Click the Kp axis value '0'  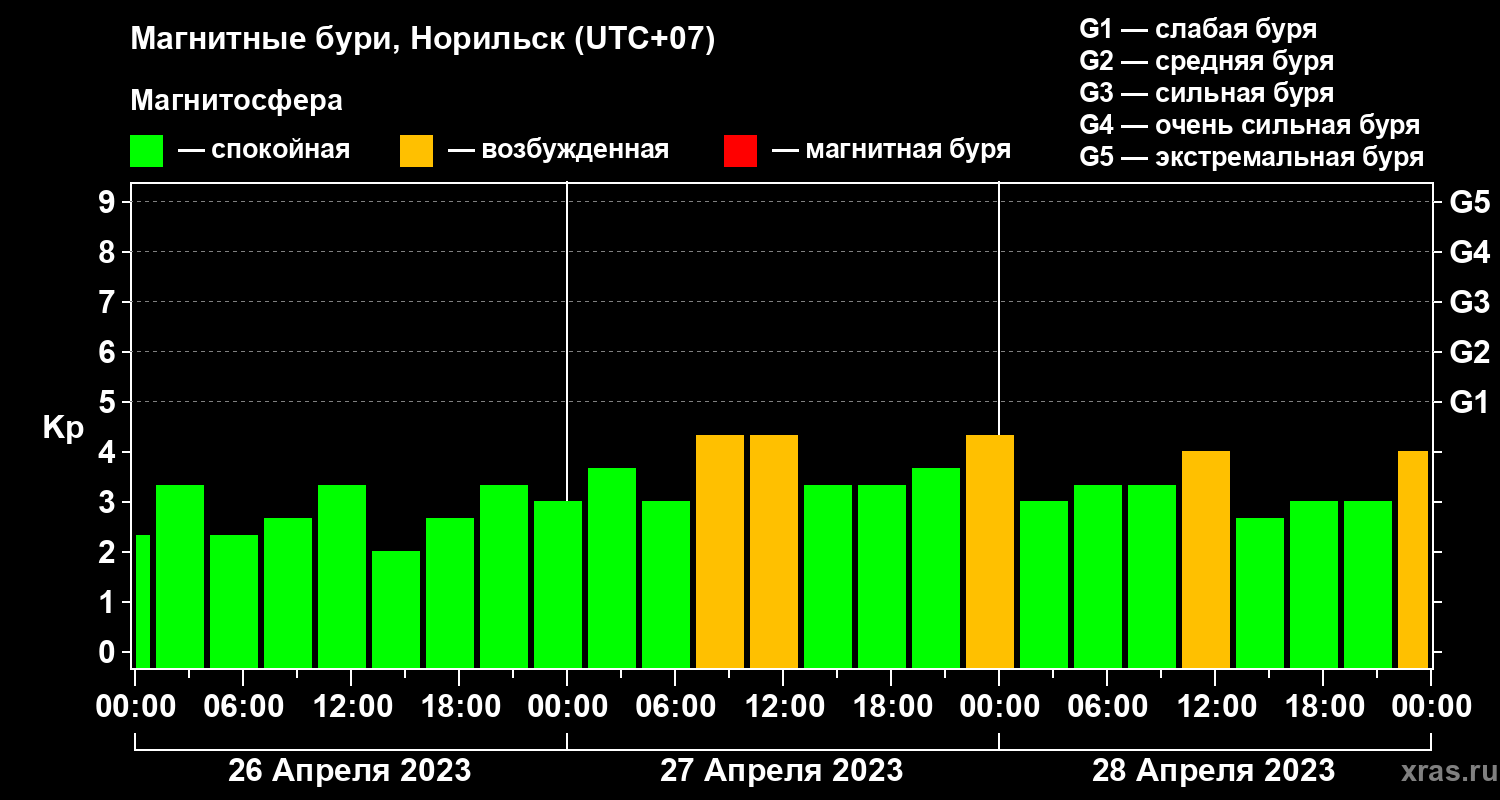[x=109, y=652]
